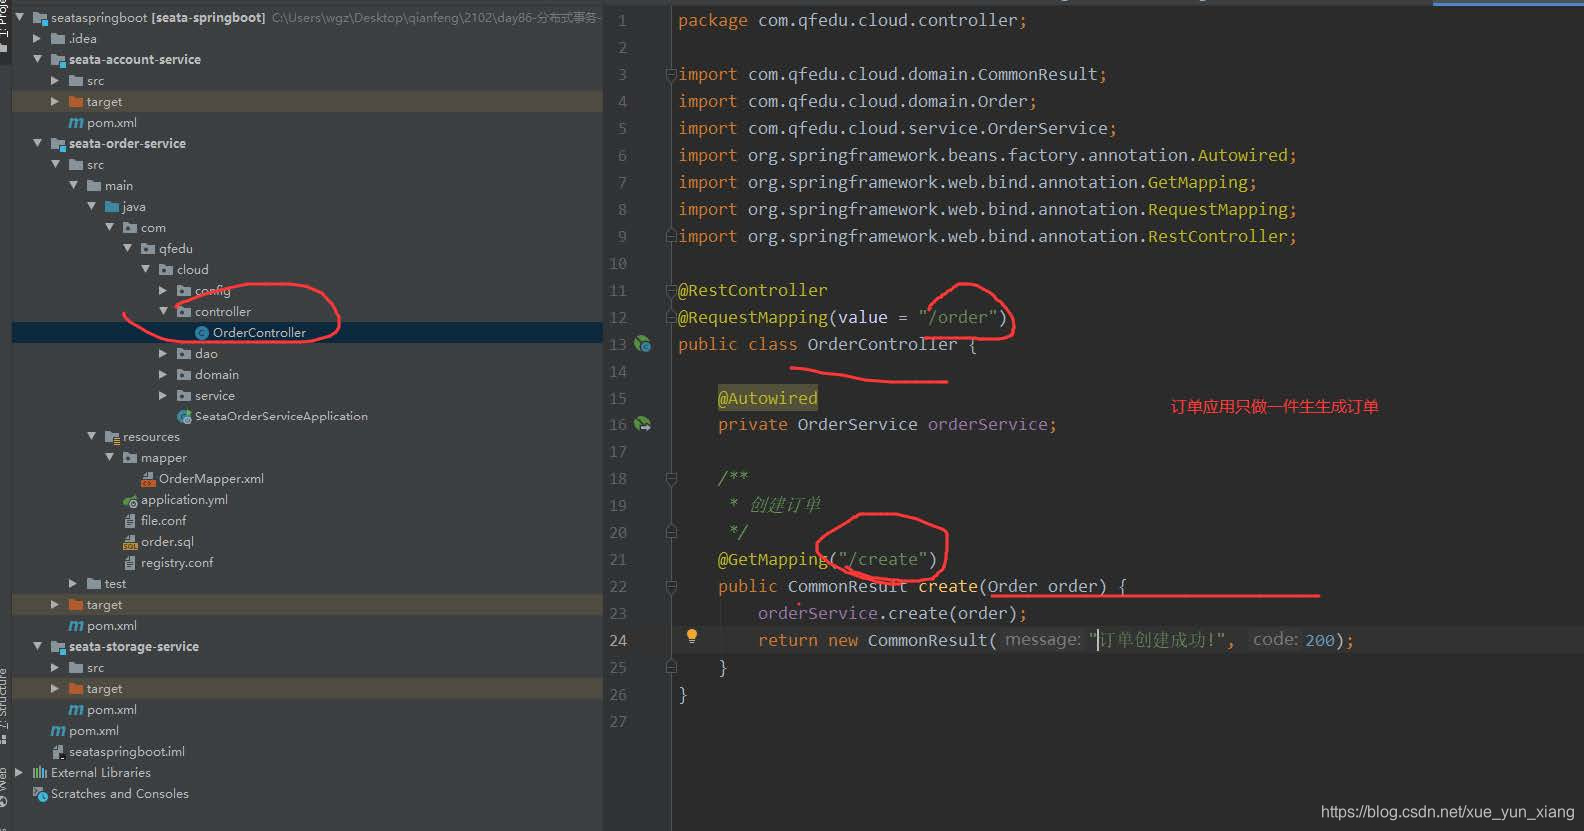Expand the config package
This screenshot has width=1584, height=831.
[163, 291]
